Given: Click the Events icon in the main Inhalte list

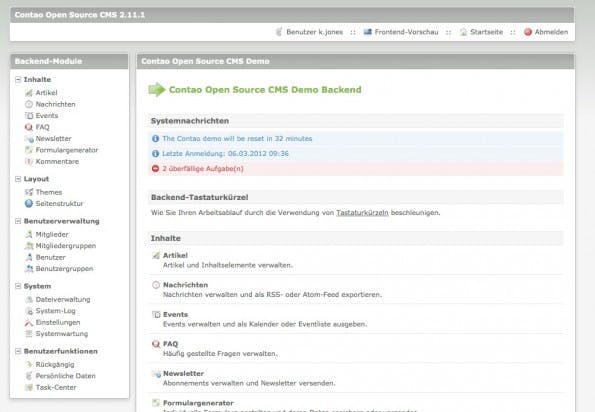Looking at the screenshot, I should 156,315.
